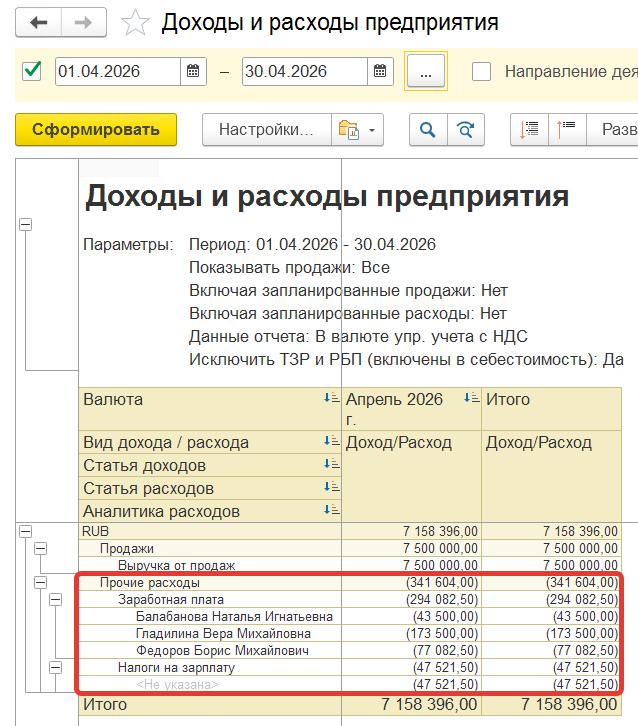Add report to favorites with star icon

[x=135, y=23]
